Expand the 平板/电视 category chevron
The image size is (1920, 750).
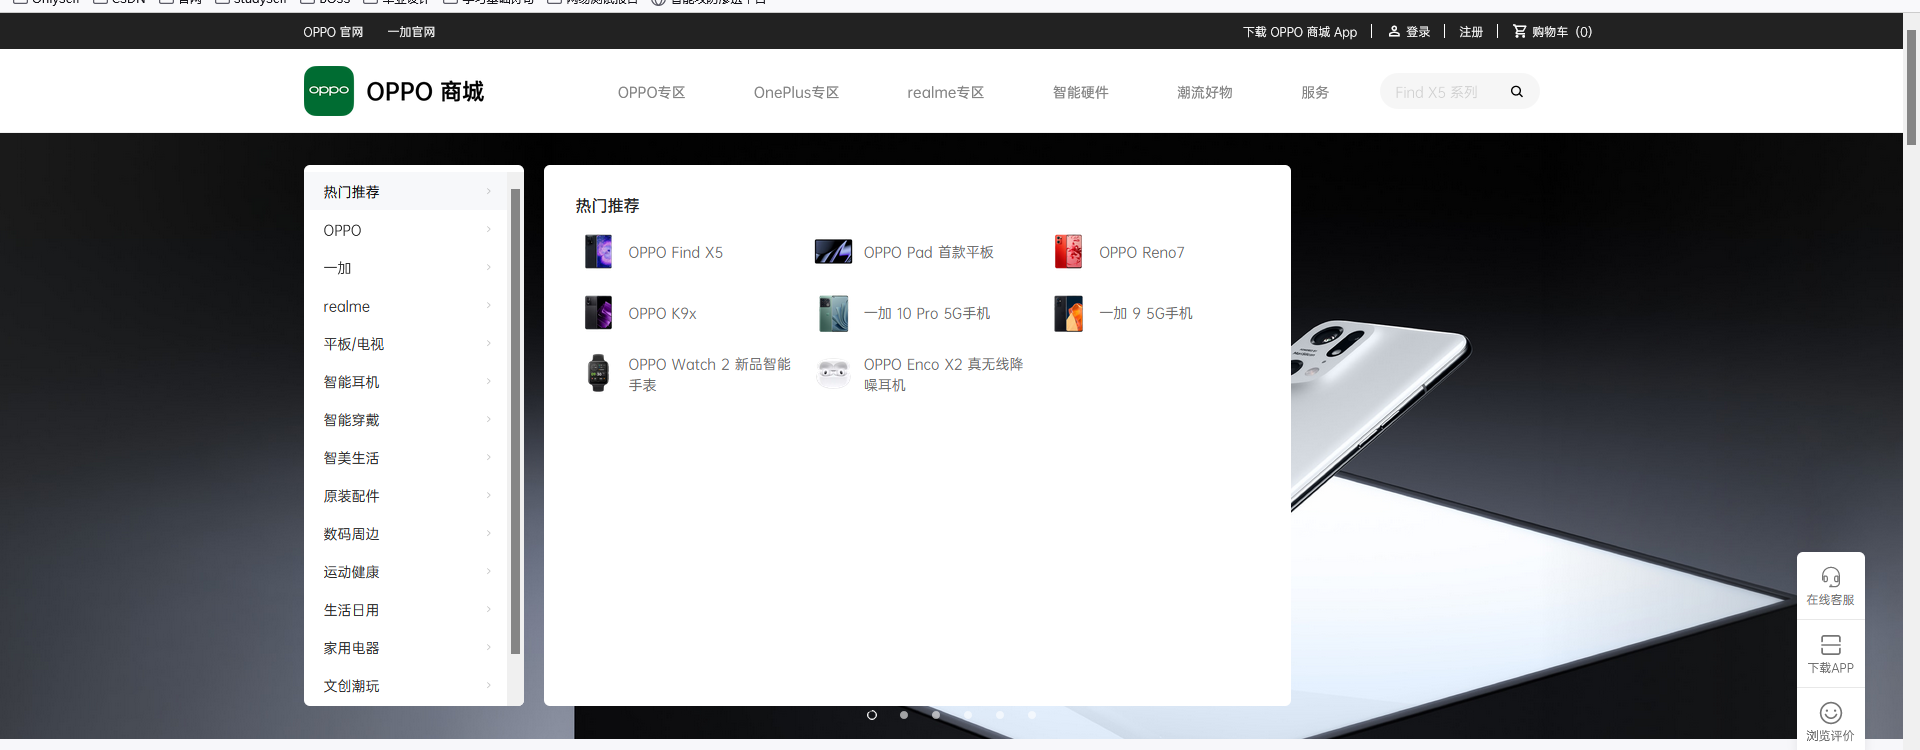coord(488,343)
